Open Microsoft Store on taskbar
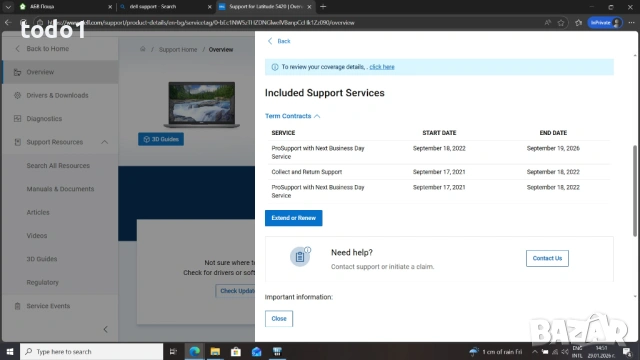Screen dimensions: 640x360 [236, 351]
